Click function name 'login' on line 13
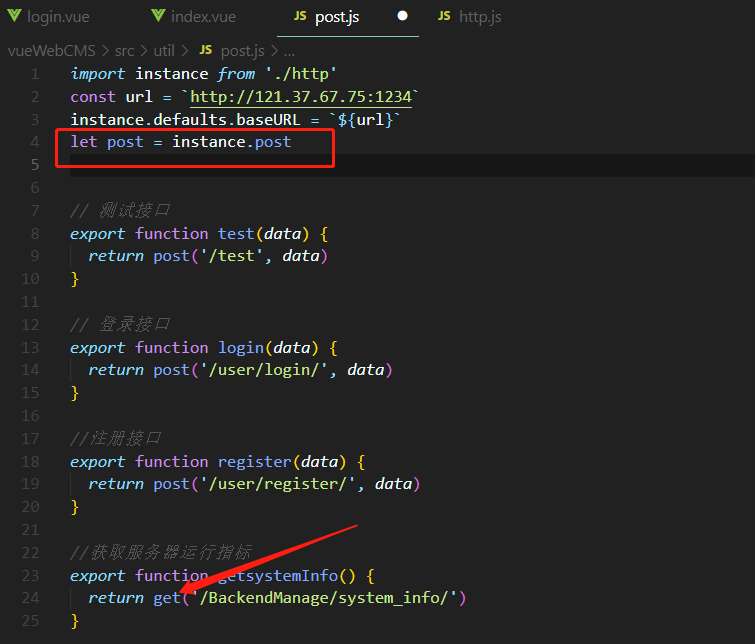The image size is (755, 644). (x=241, y=347)
